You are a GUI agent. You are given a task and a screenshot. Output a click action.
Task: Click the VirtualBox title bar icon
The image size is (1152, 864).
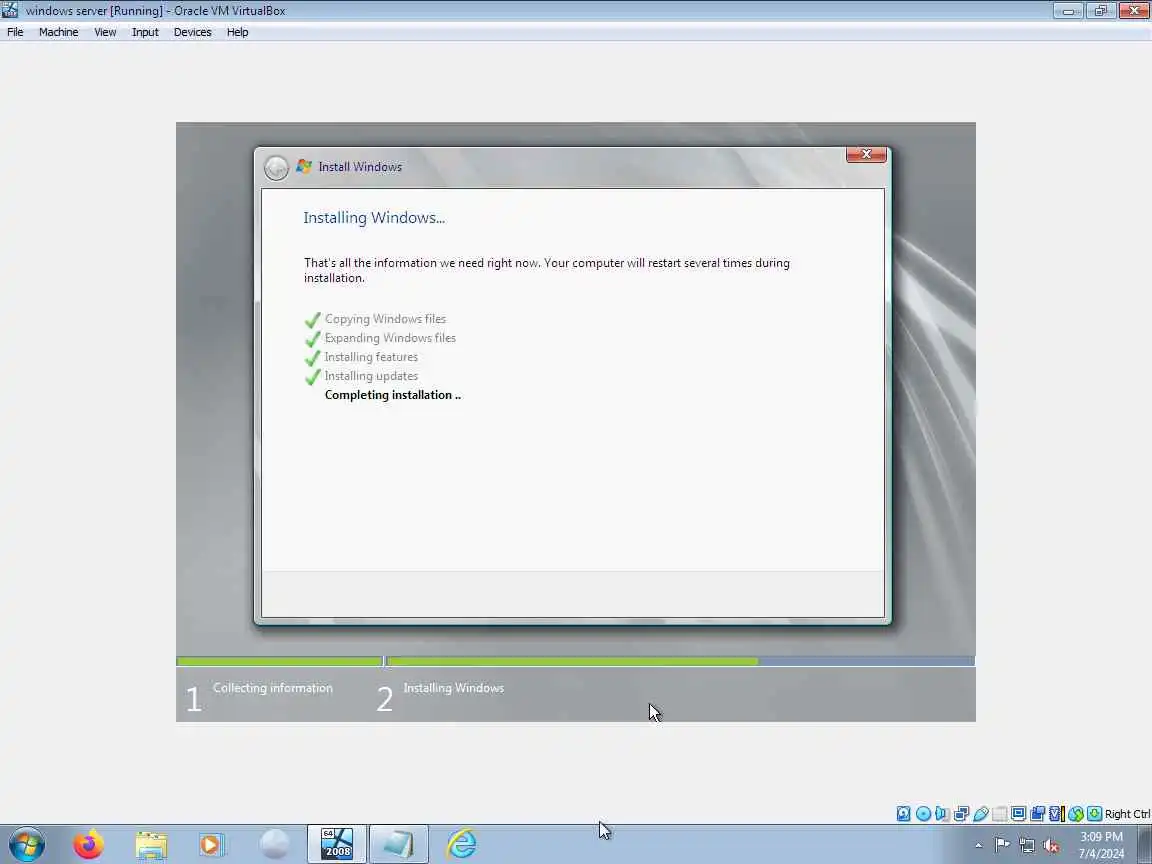coord(10,10)
